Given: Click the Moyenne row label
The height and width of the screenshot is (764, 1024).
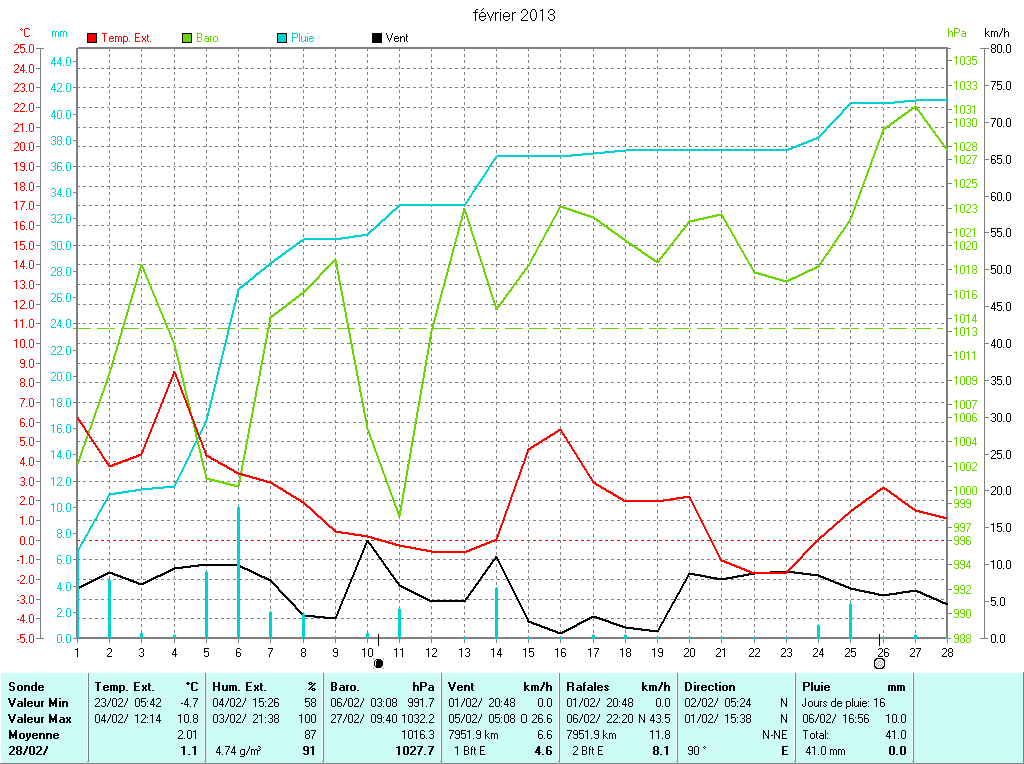Looking at the screenshot, I should click(x=33, y=735).
